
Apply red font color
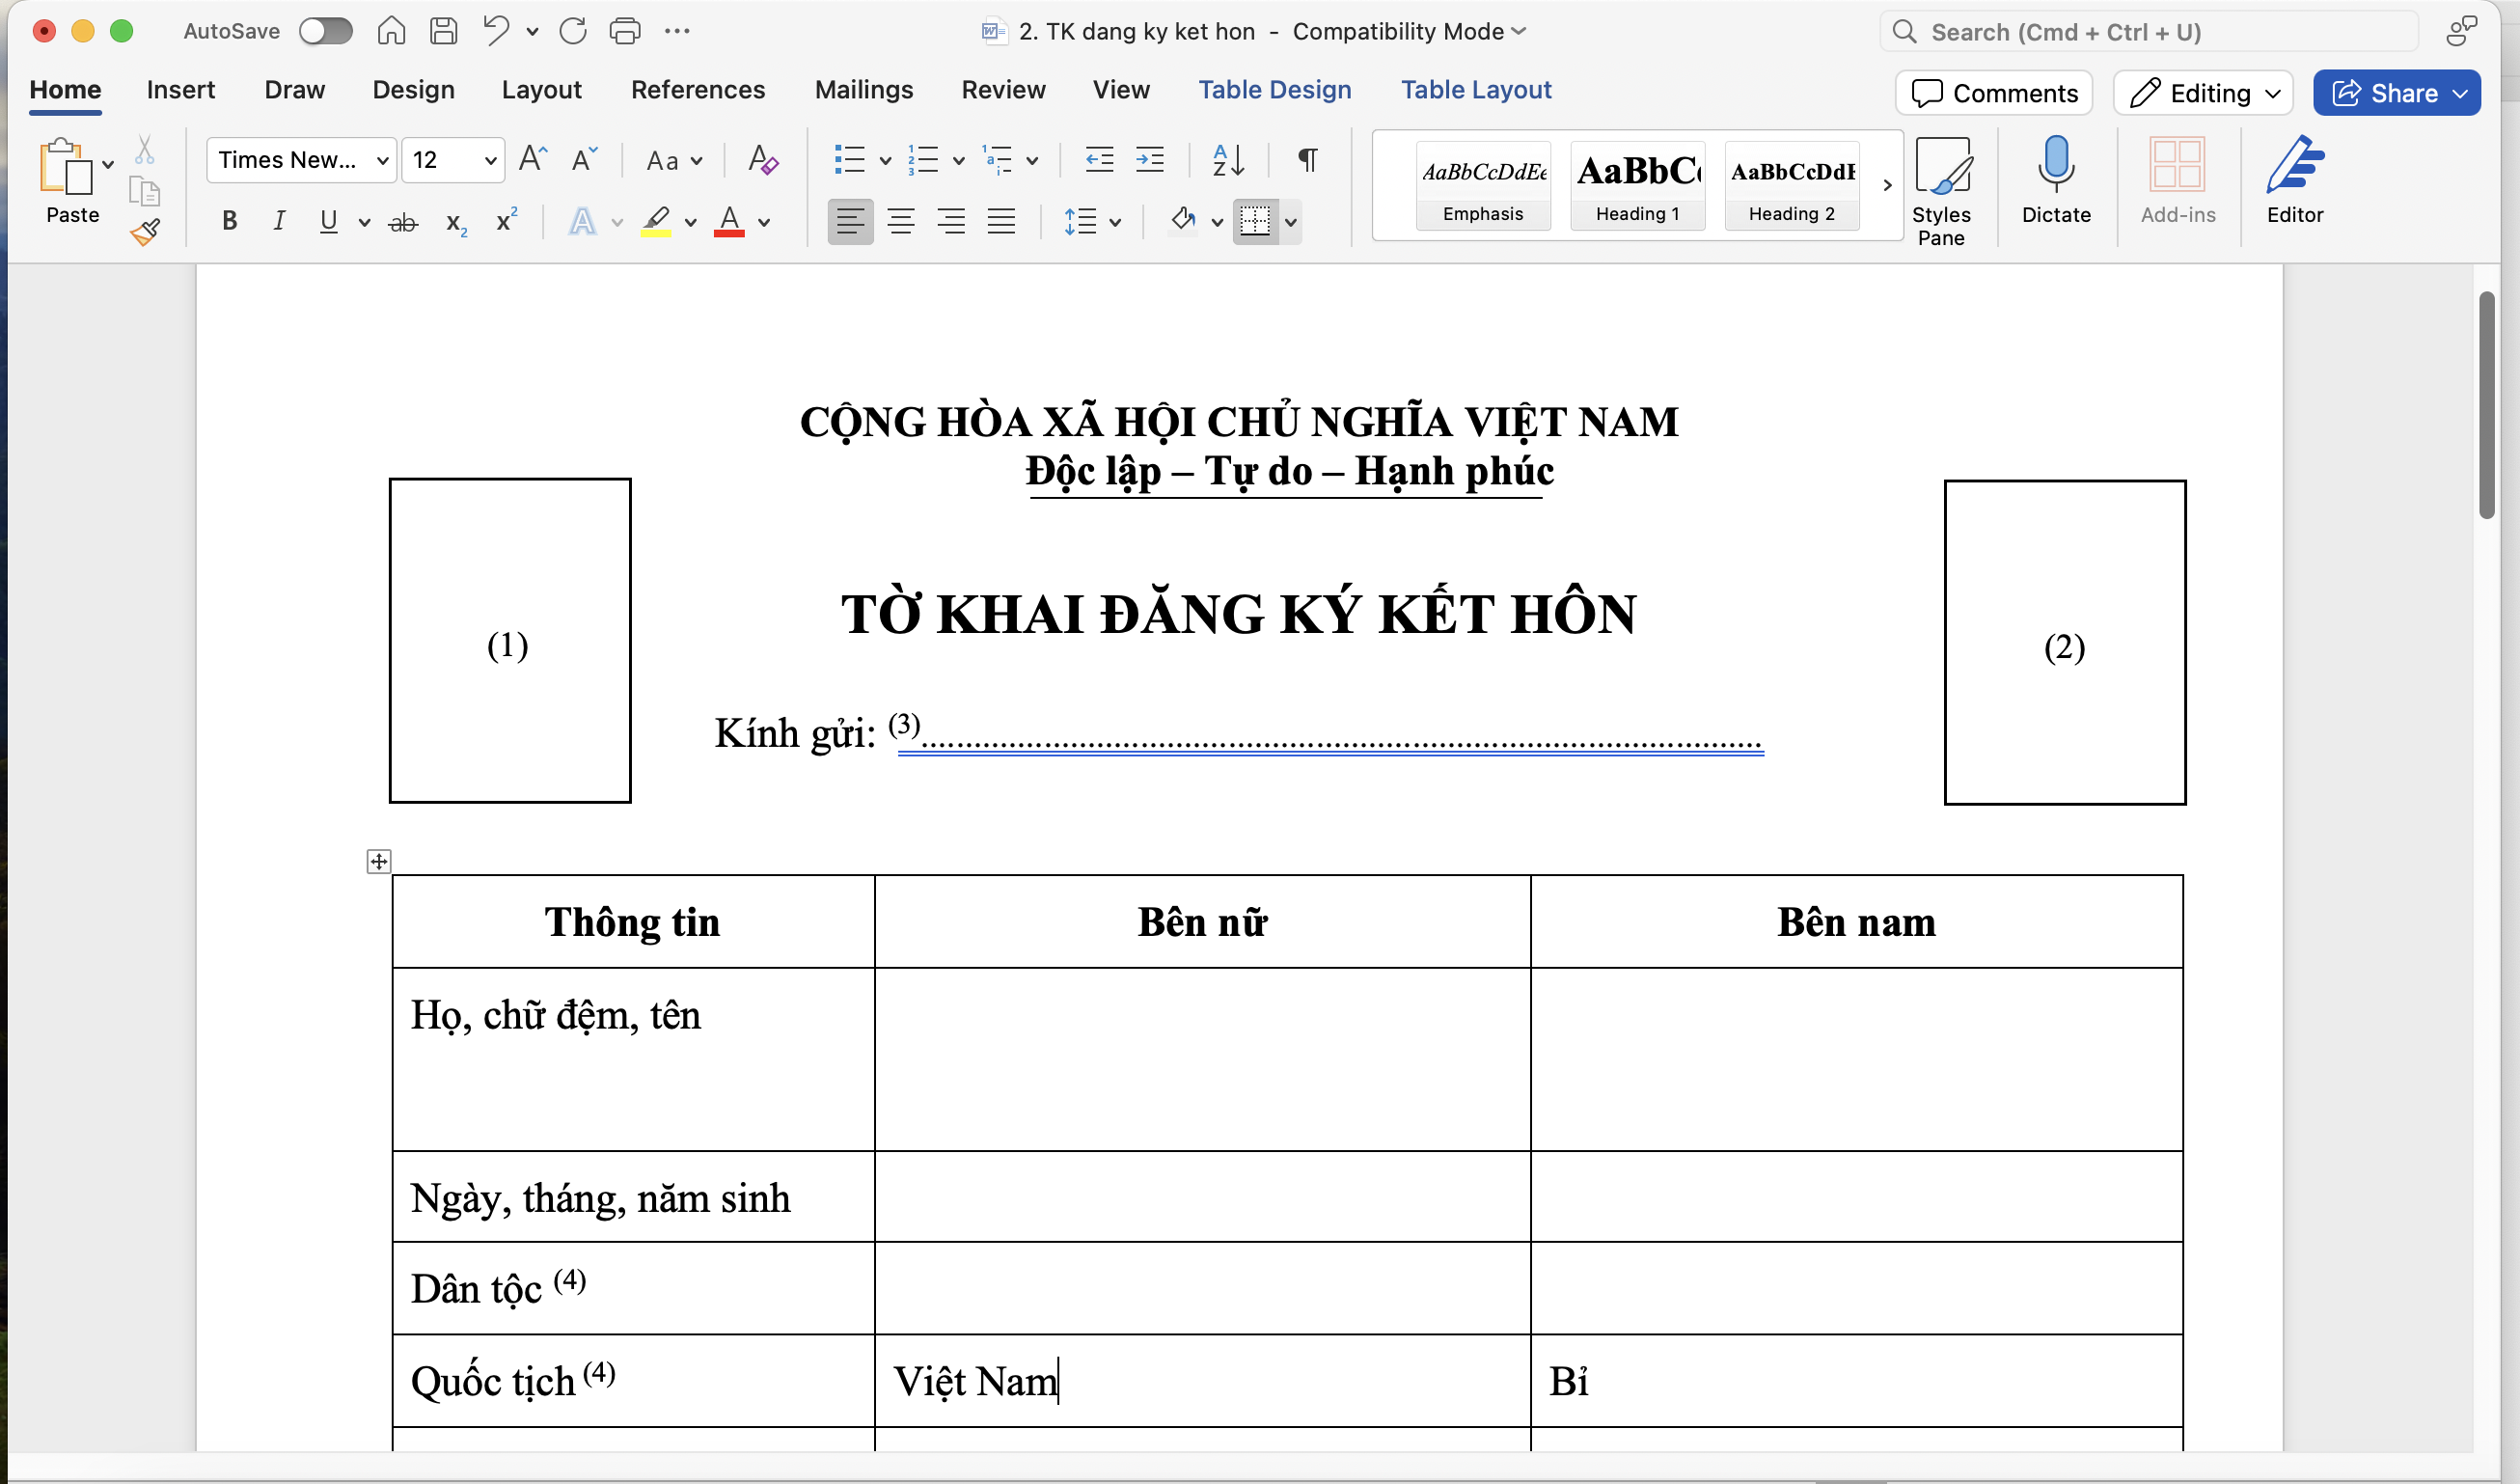pos(729,221)
